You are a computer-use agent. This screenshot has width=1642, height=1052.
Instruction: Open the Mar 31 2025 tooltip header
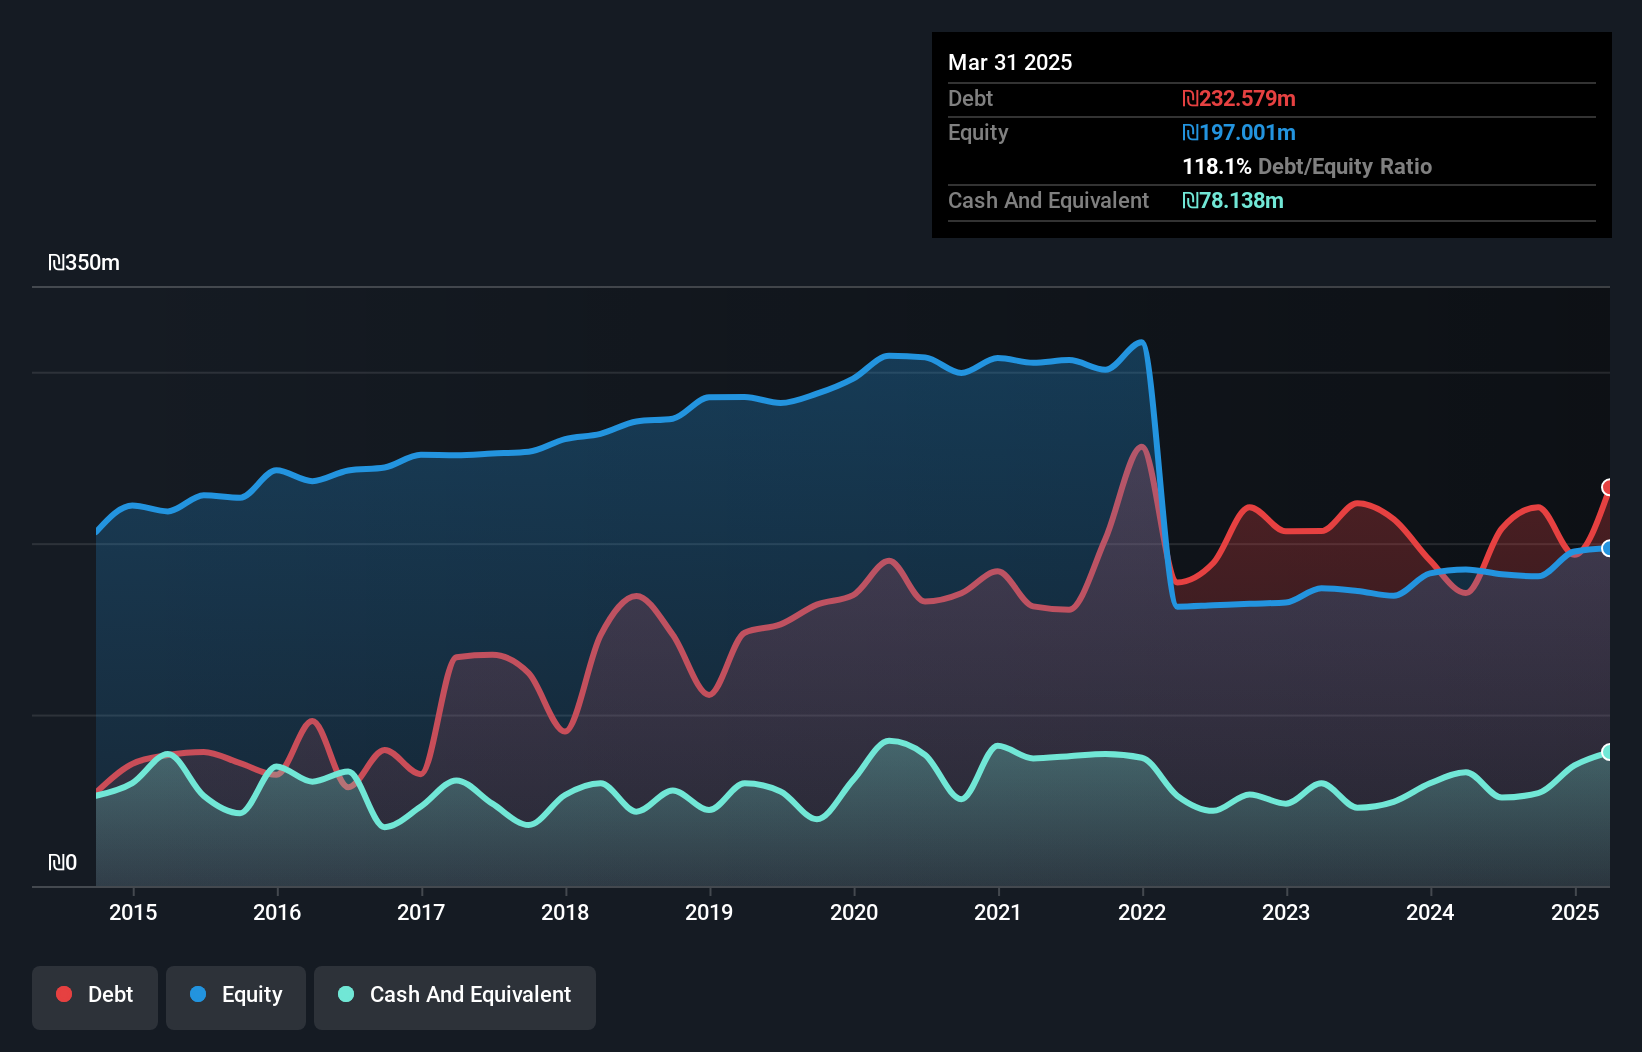point(1010,62)
